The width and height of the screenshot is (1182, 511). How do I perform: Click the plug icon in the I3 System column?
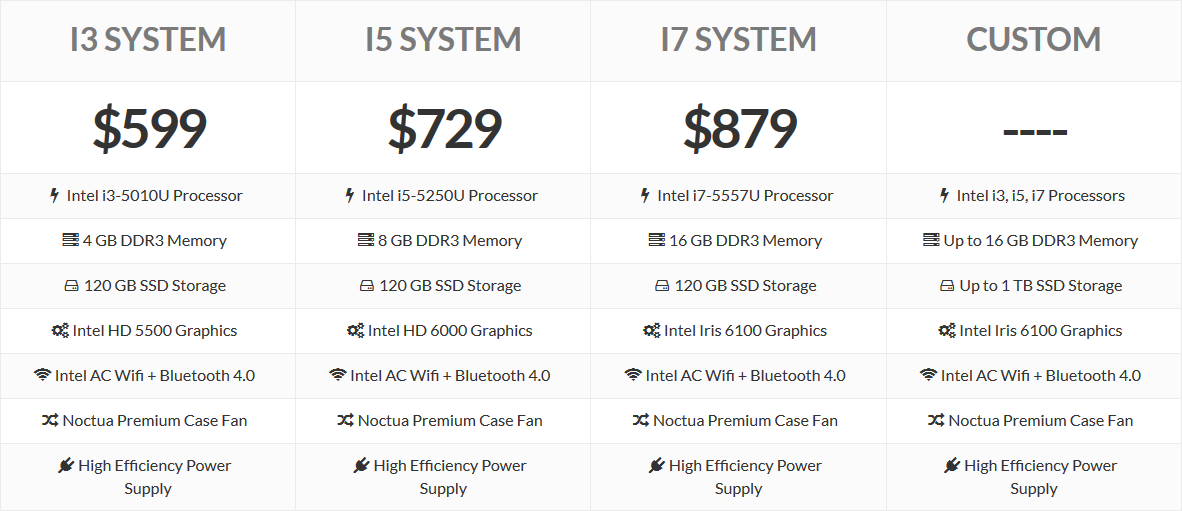coord(66,466)
